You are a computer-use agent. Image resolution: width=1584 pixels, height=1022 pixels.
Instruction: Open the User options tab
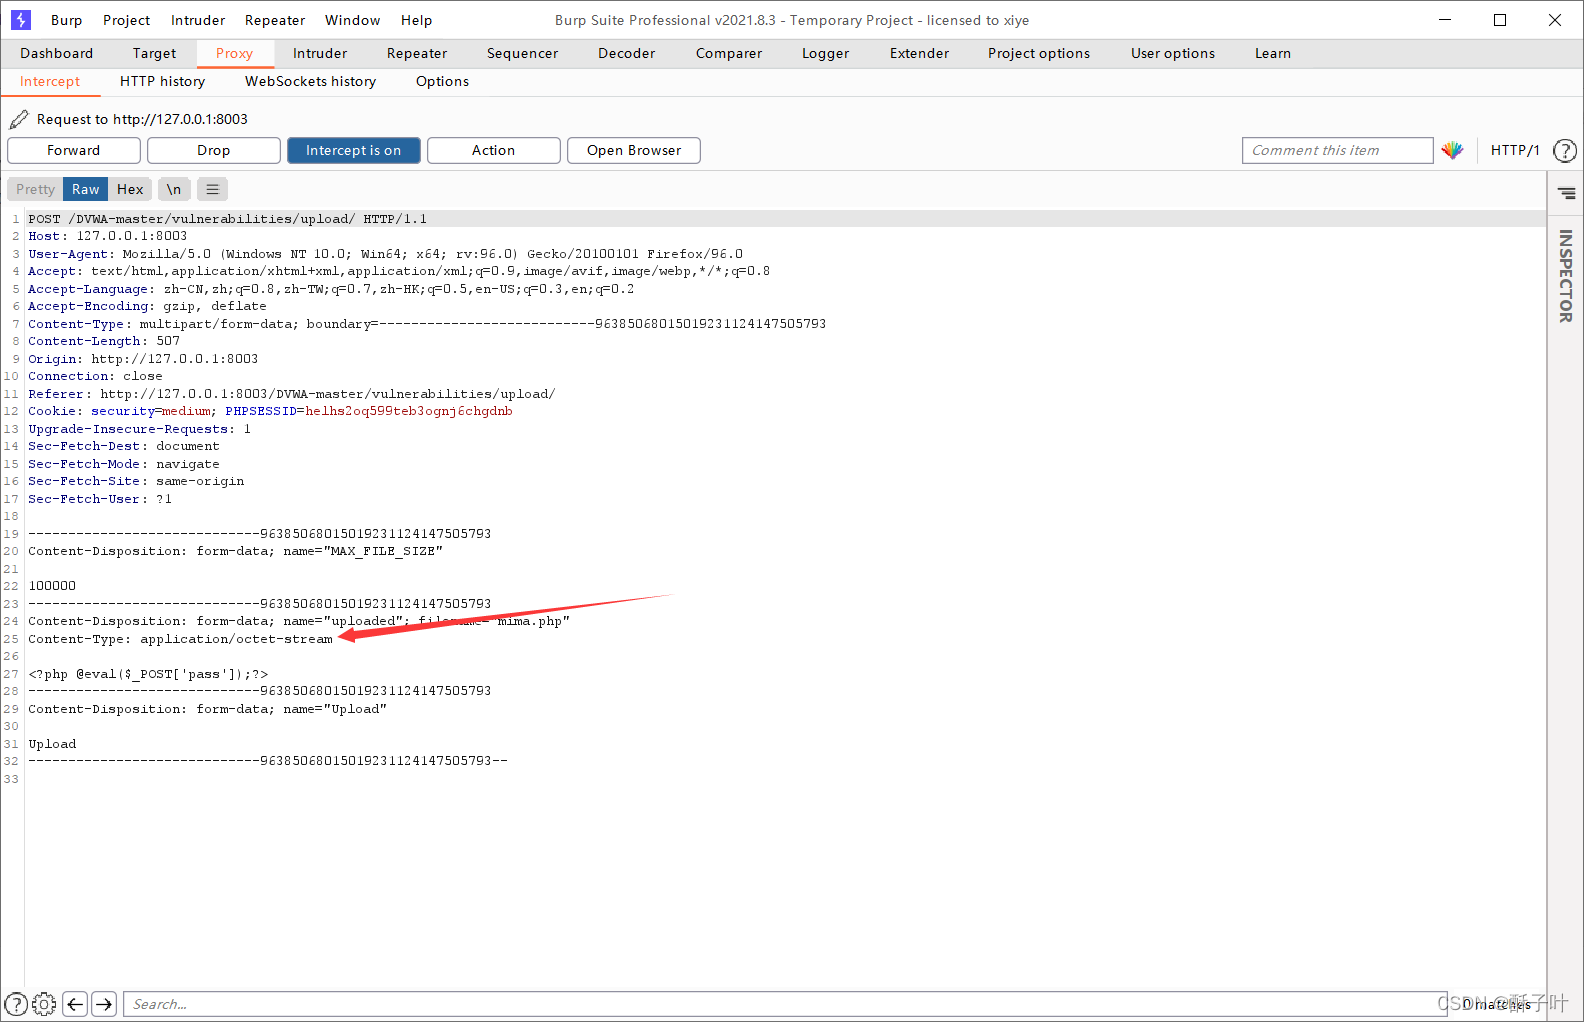coord(1173,53)
